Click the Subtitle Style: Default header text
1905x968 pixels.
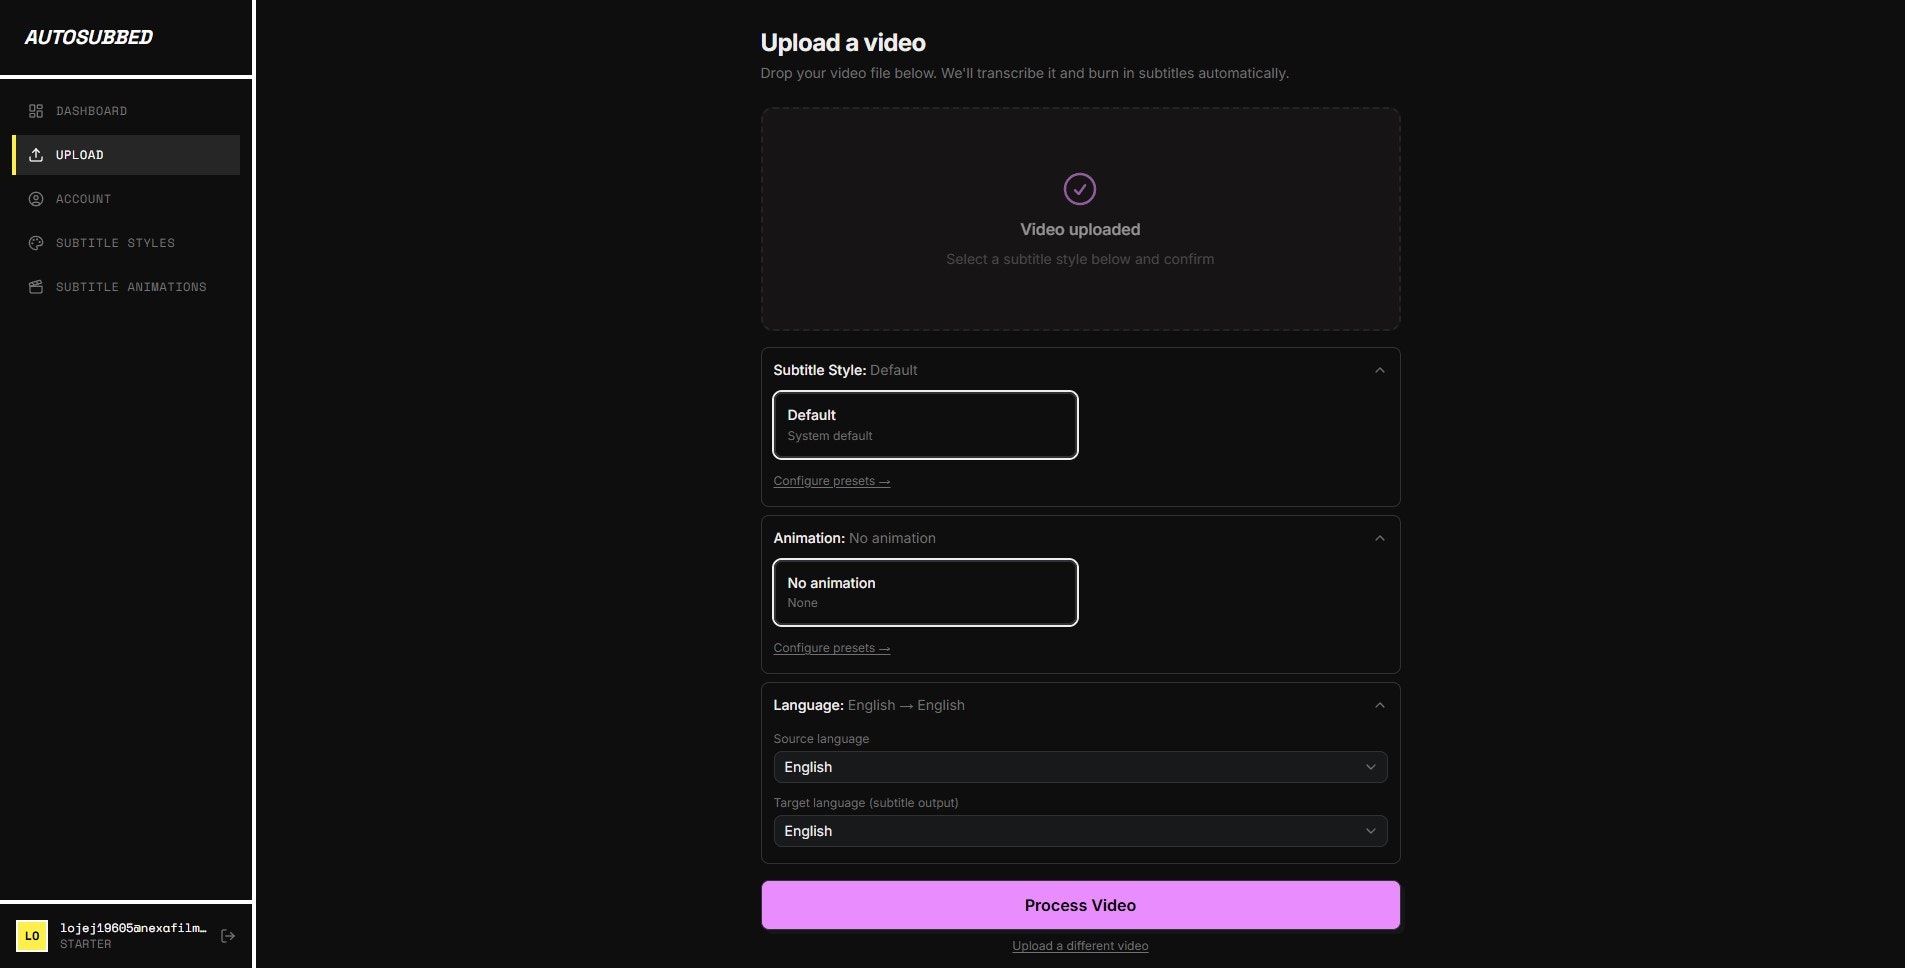click(845, 370)
